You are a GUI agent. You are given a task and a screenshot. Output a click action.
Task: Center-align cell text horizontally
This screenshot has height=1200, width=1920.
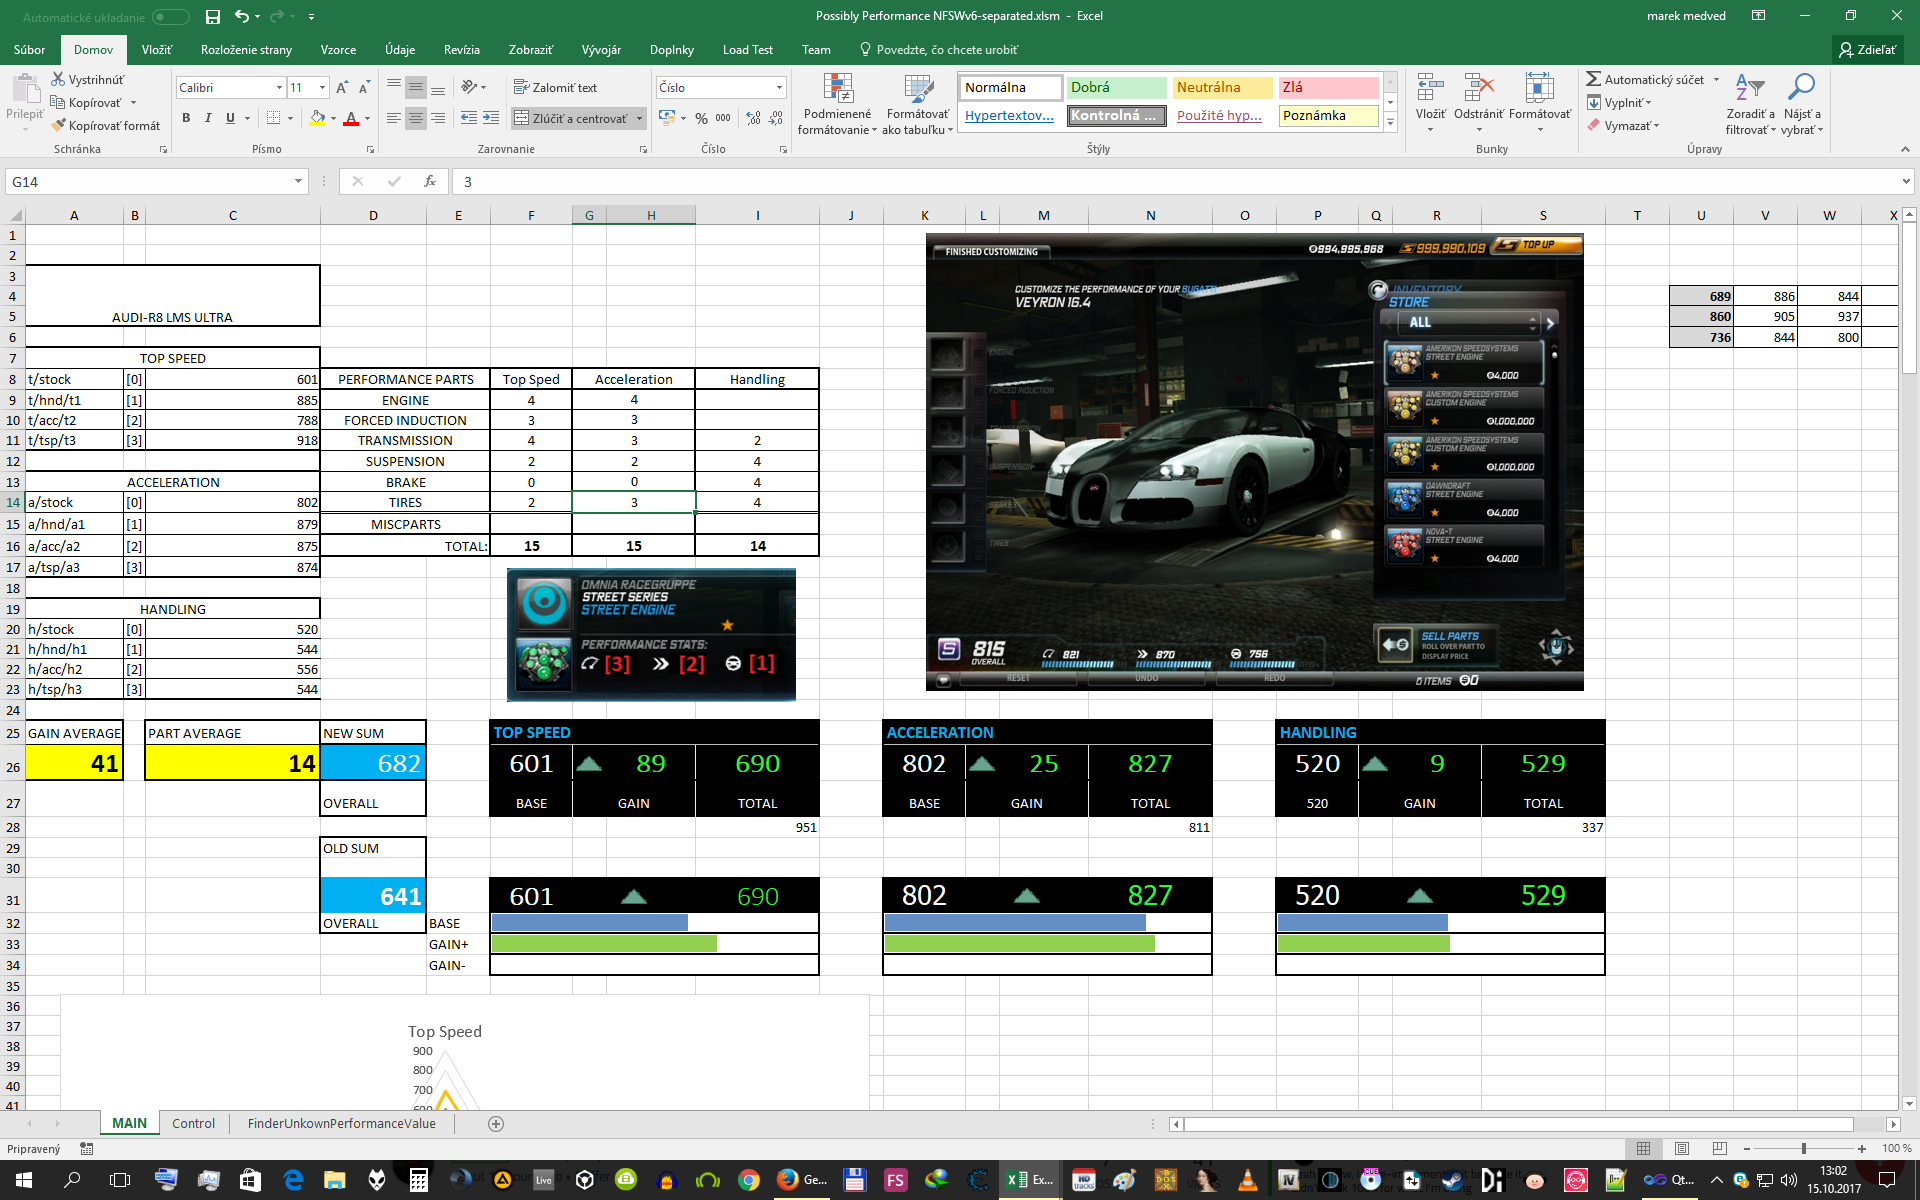416,118
